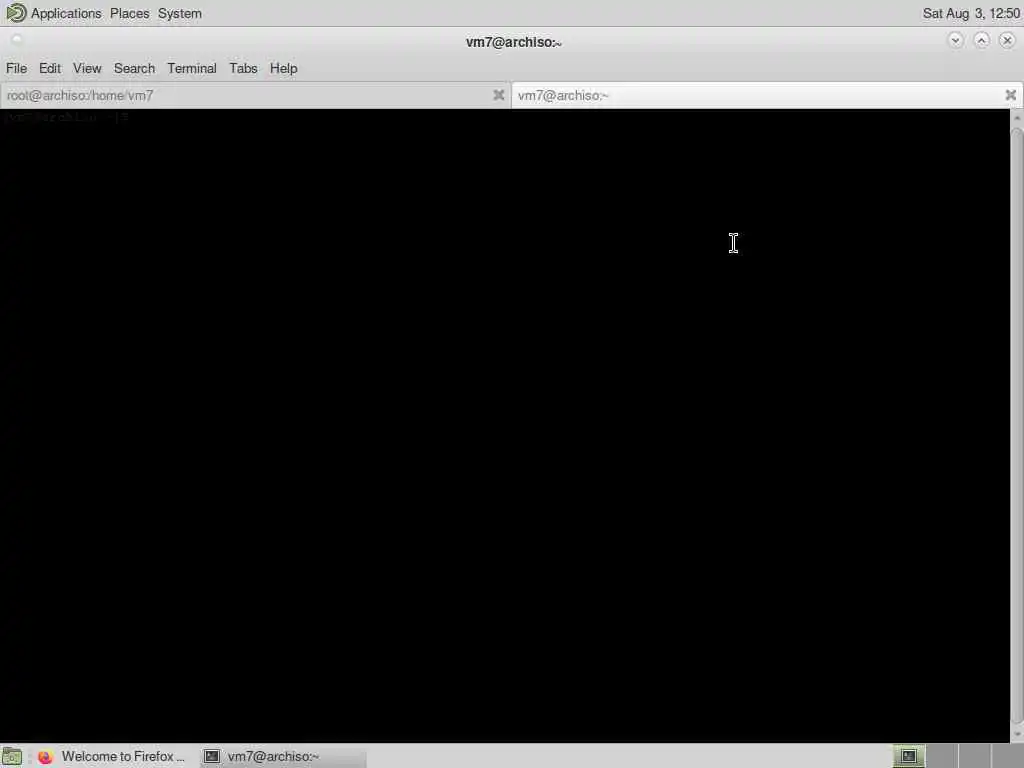Minimize the terminal window
Image resolution: width=1024 pixels, height=768 pixels.
[x=955, y=40]
